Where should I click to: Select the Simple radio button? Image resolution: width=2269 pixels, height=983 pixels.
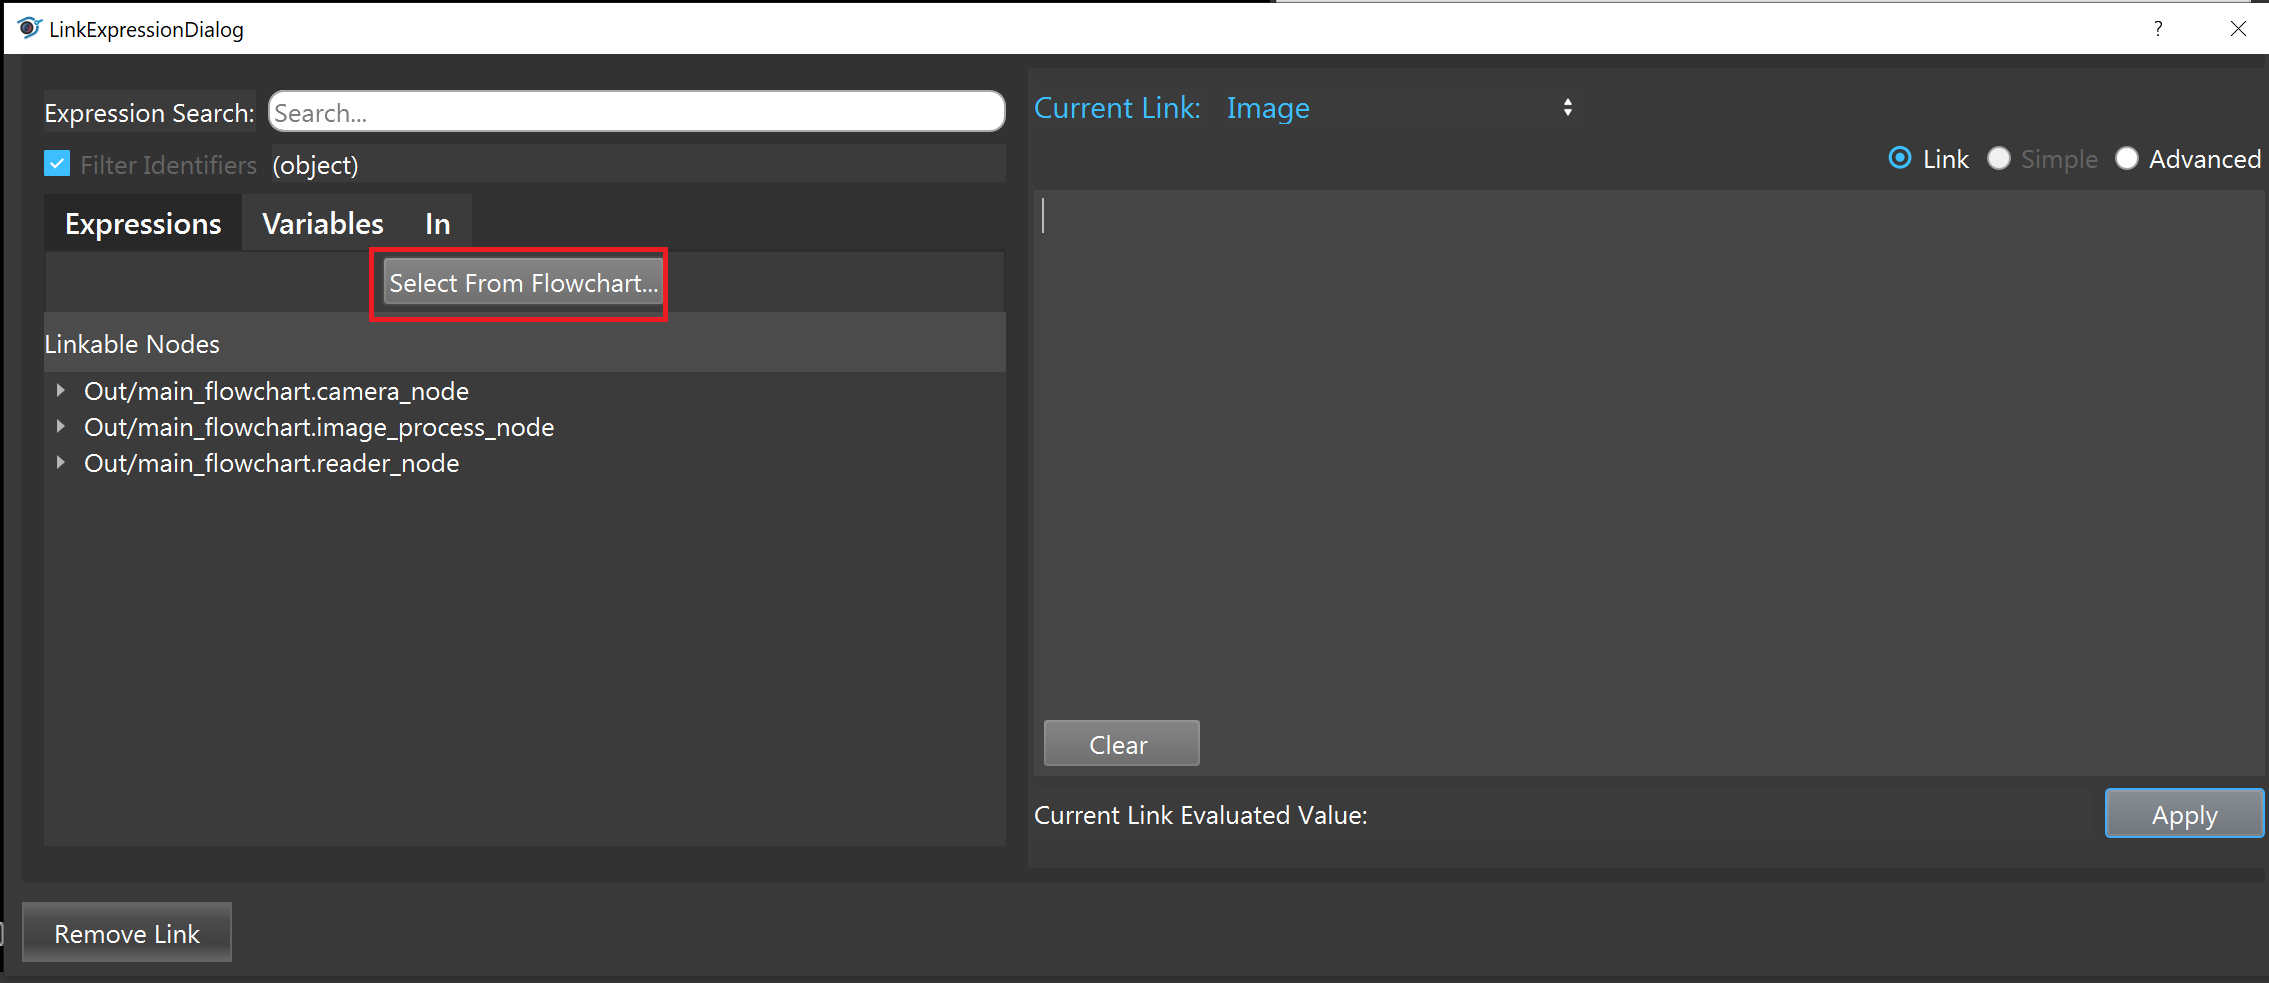pyautogui.click(x=1998, y=158)
